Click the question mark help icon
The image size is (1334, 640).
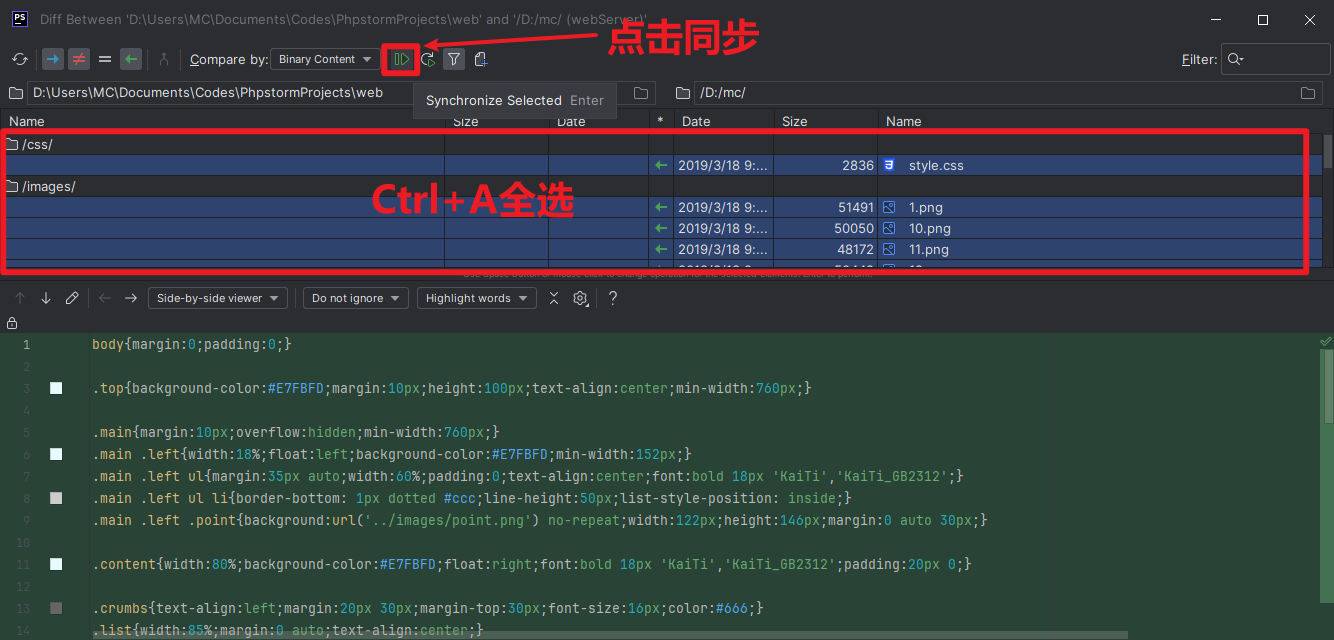tap(613, 298)
